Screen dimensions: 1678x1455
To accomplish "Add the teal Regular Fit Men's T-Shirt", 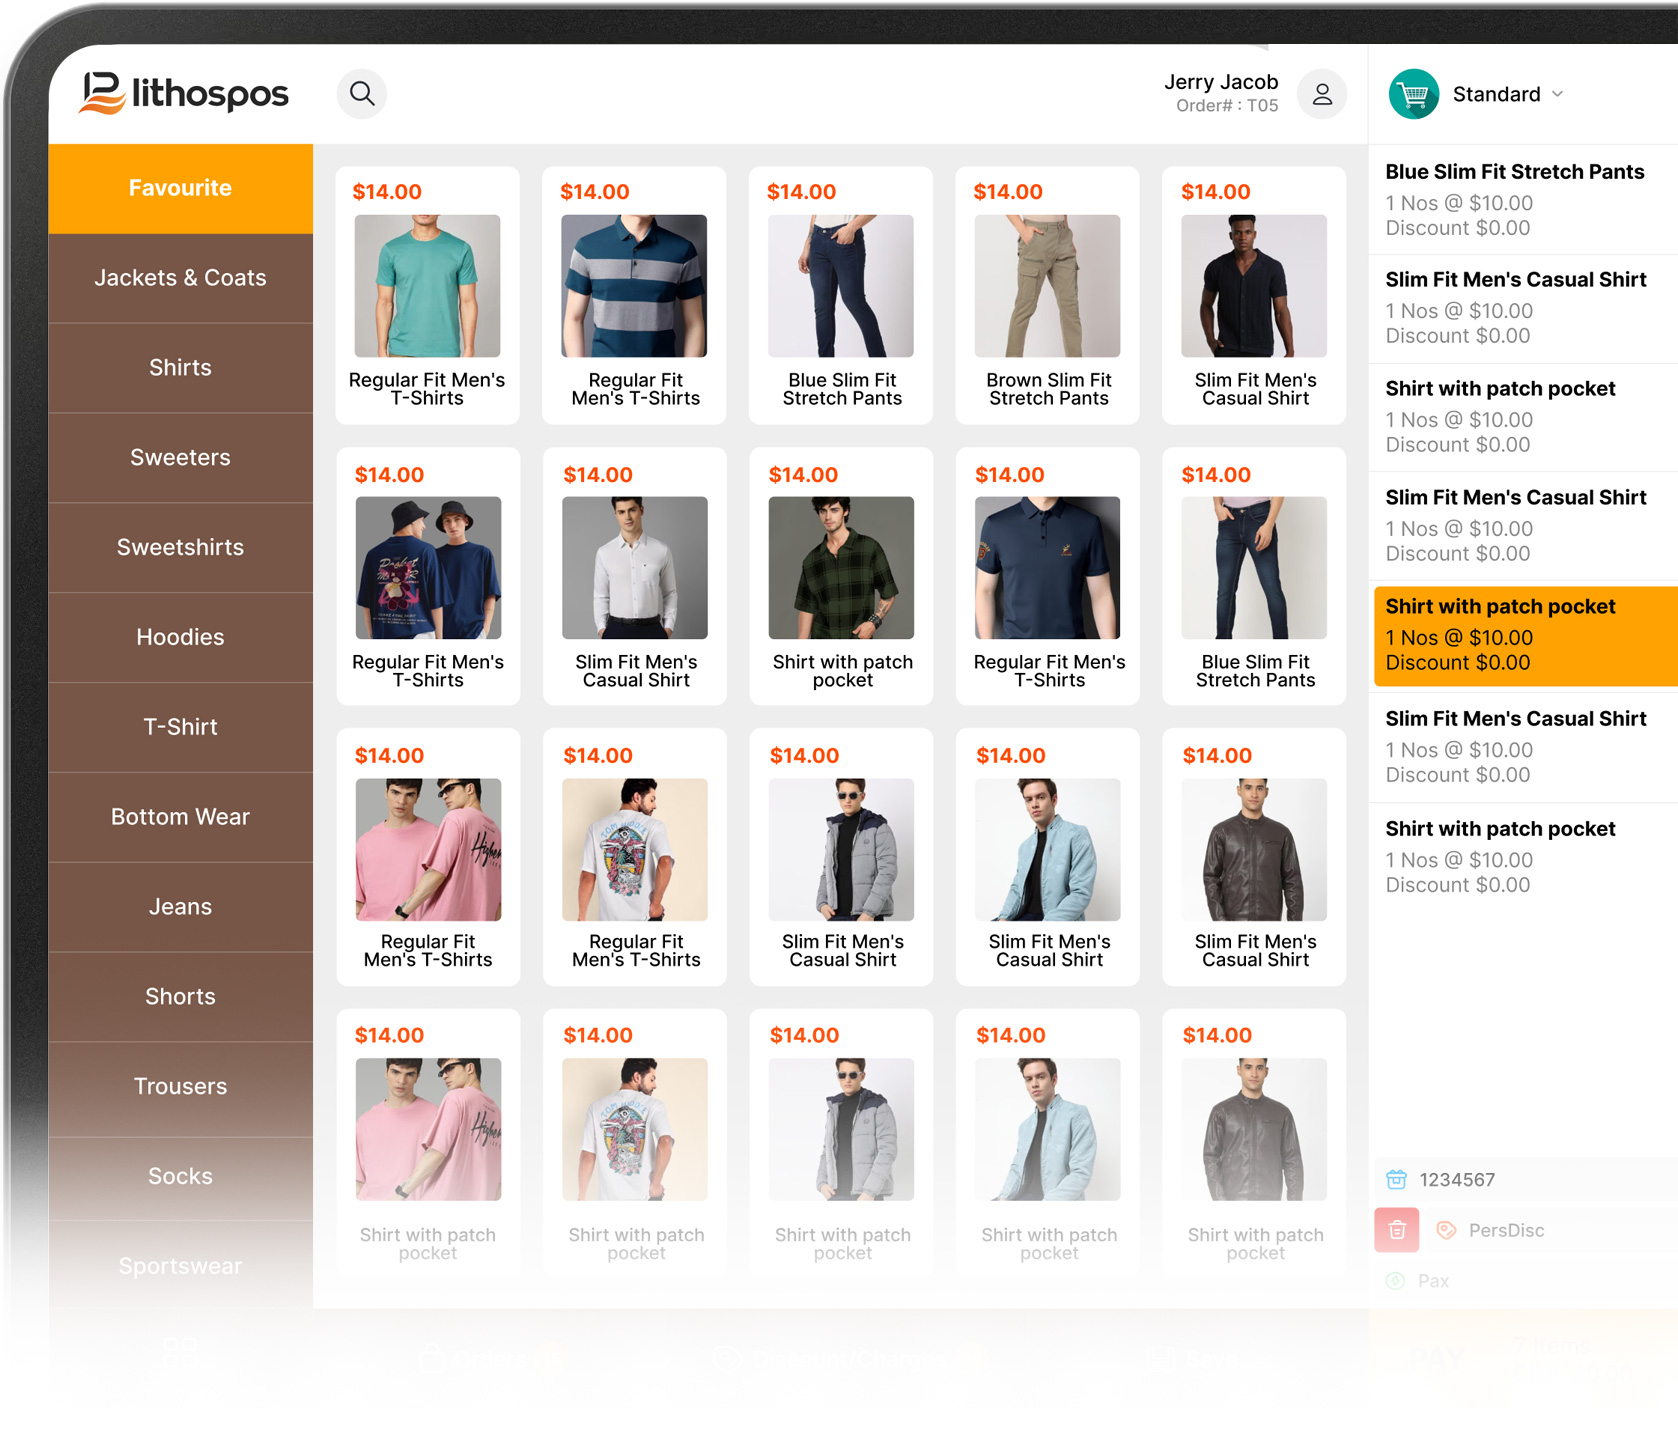I will pyautogui.click(x=427, y=295).
